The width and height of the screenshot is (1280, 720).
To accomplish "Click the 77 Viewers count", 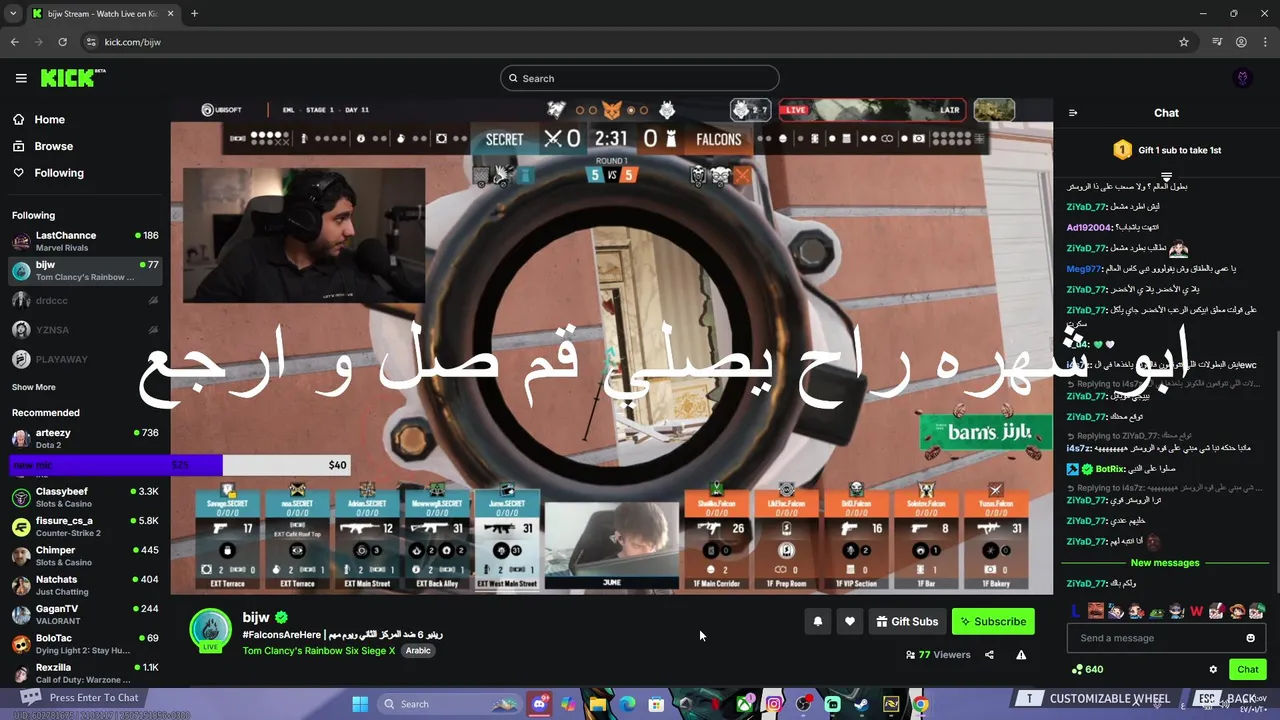I will pos(938,655).
